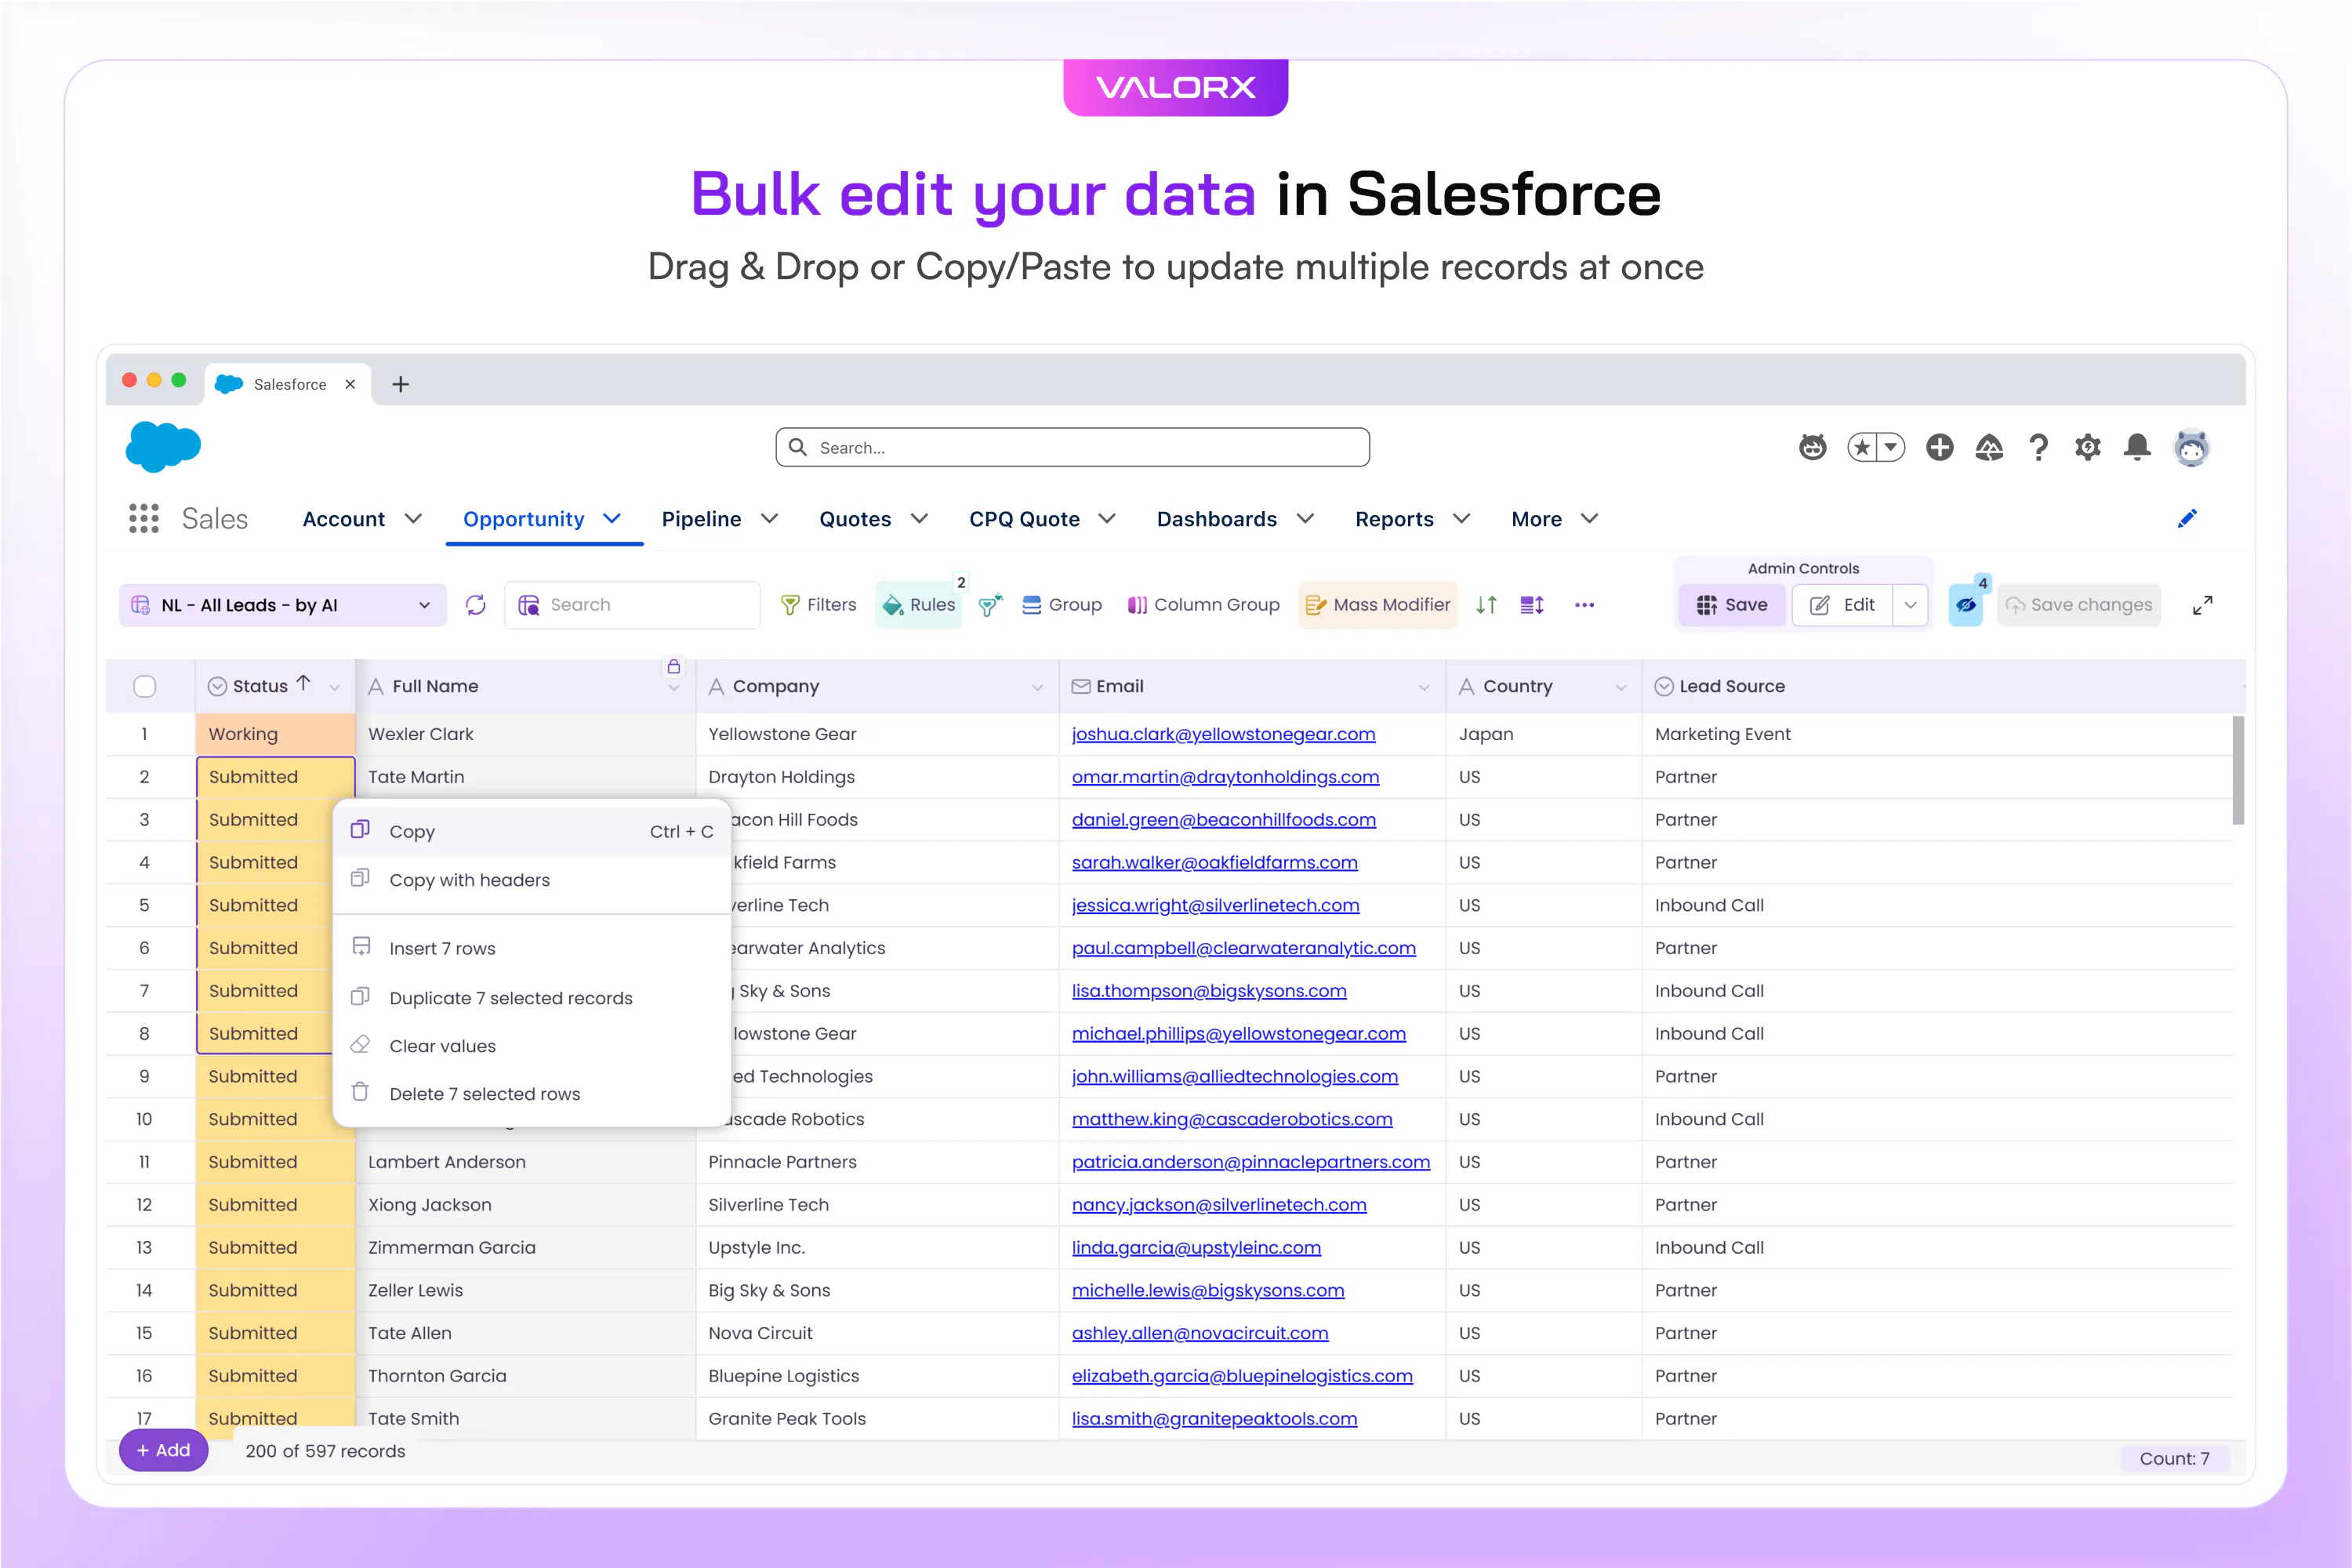Click the Mass Modifier button
The height and width of the screenshot is (1568, 2352).
click(x=1377, y=605)
